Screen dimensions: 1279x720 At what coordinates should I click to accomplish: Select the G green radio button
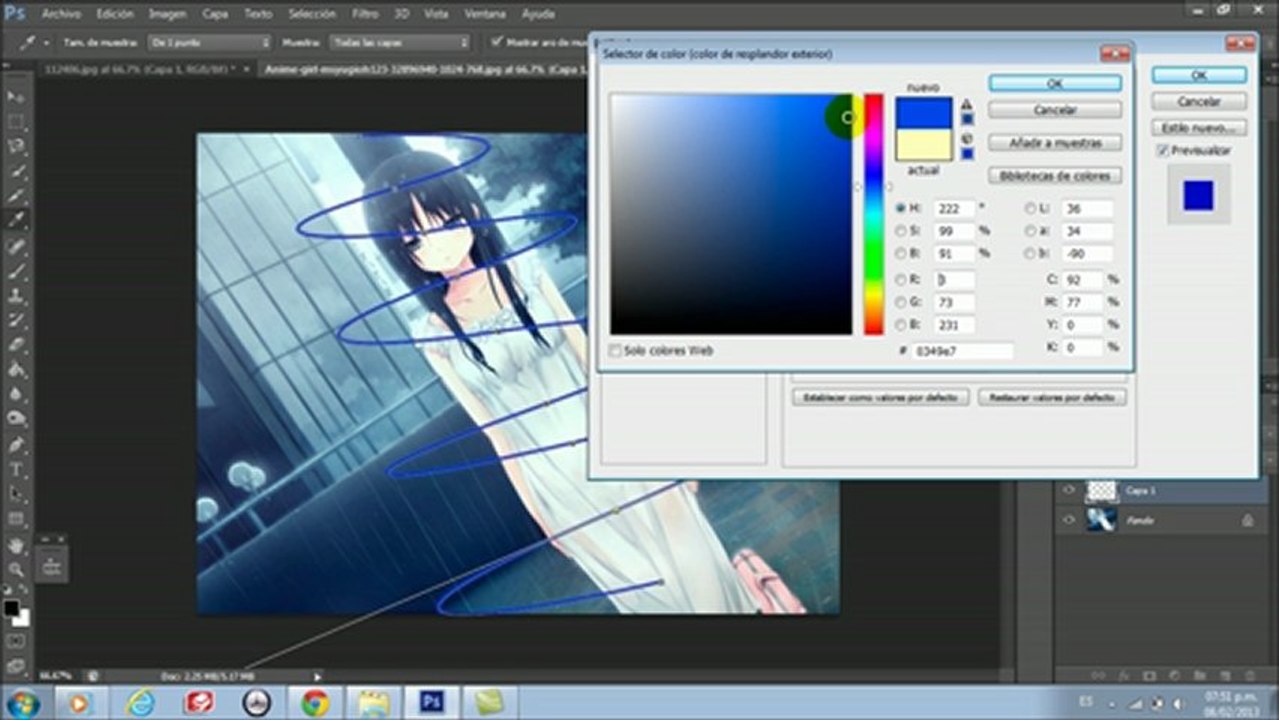tap(901, 302)
